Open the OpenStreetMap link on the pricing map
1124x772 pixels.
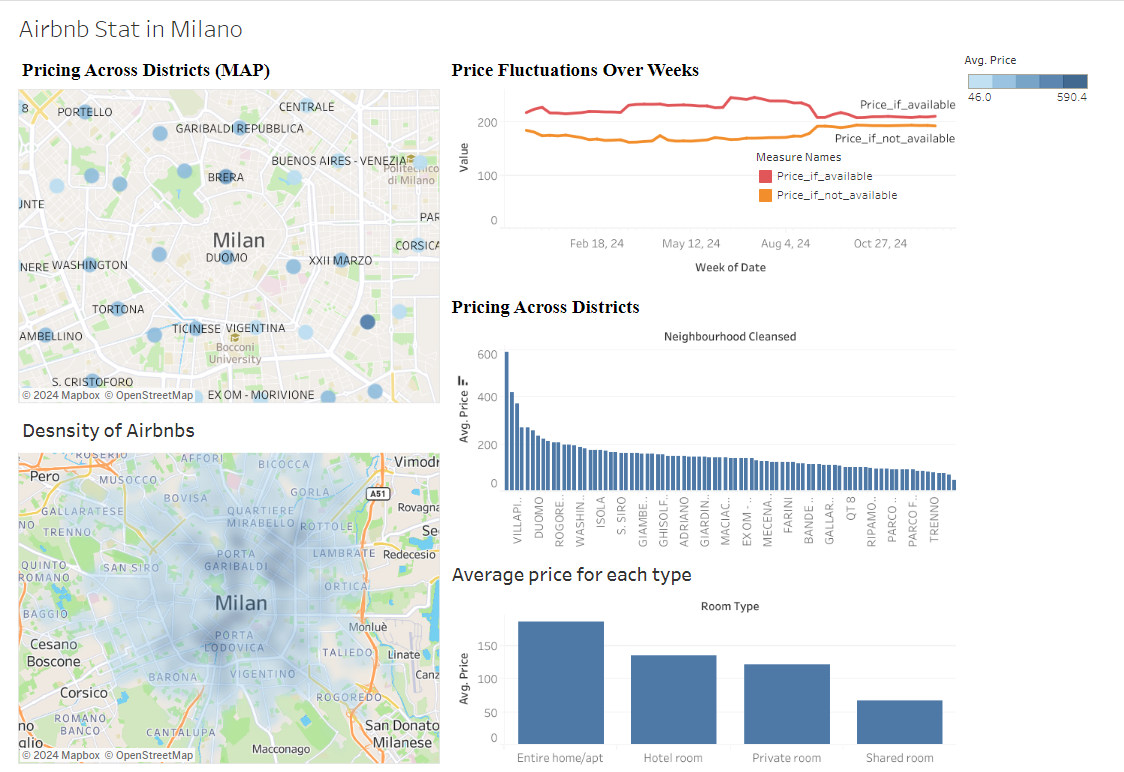(x=149, y=395)
